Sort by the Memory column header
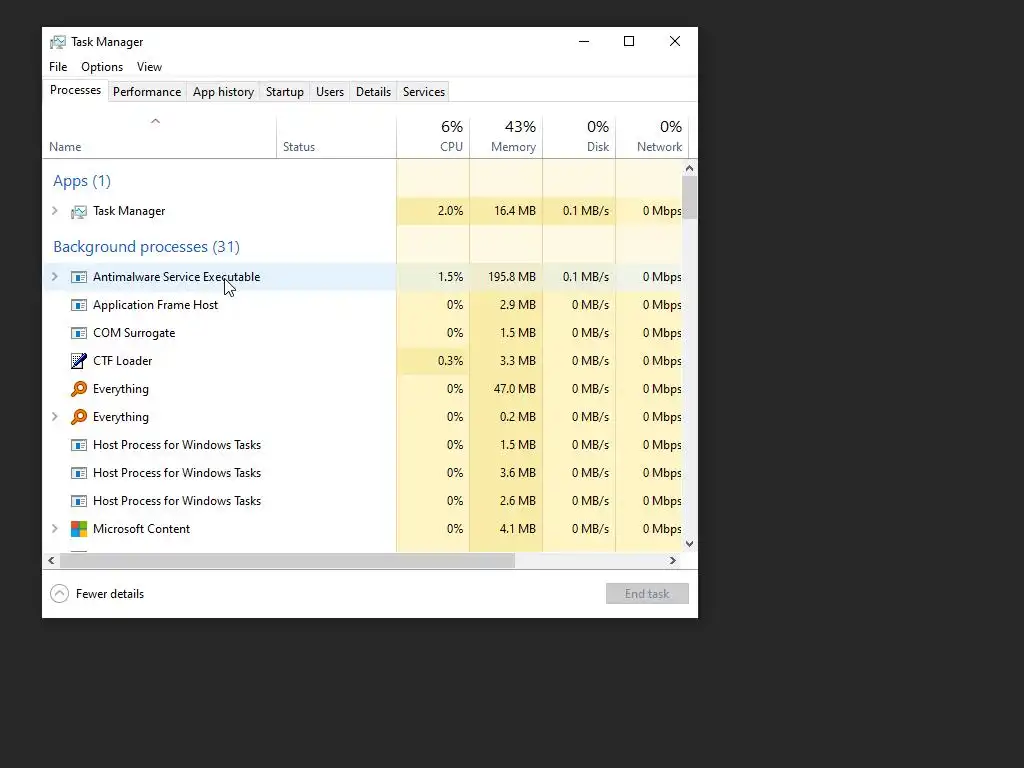This screenshot has width=1024, height=768. coord(506,136)
